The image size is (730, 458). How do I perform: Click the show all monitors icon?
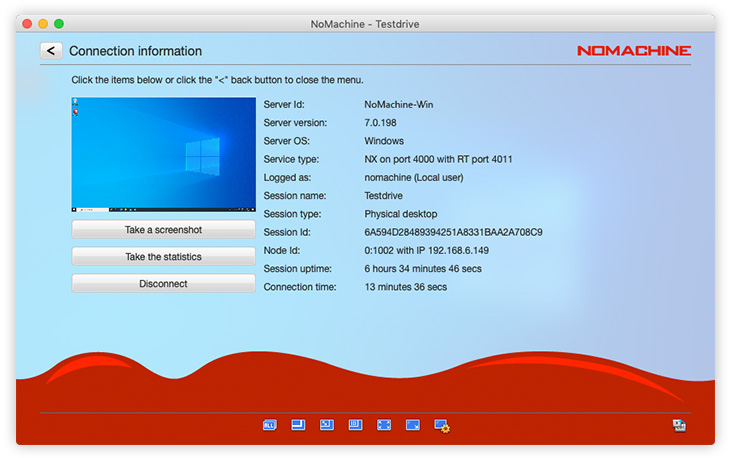pos(269,425)
